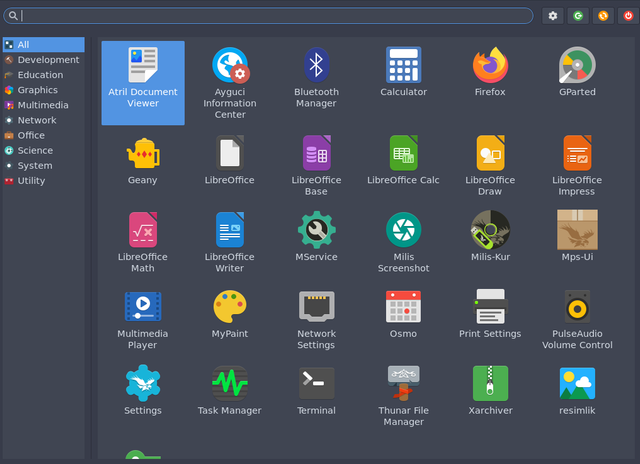
Task: Open LibreOffice Calc spreadsheet app
Action: pos(403,155)
